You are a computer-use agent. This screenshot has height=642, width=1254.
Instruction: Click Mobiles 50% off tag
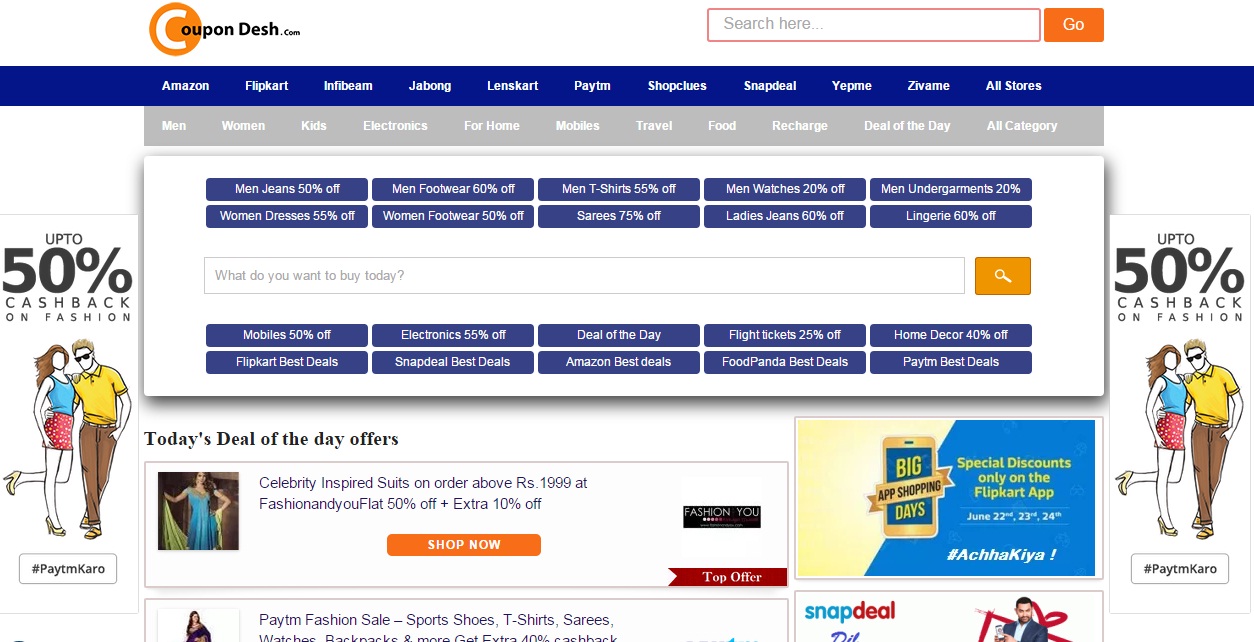pyautogui.click(x=287, y=335)
